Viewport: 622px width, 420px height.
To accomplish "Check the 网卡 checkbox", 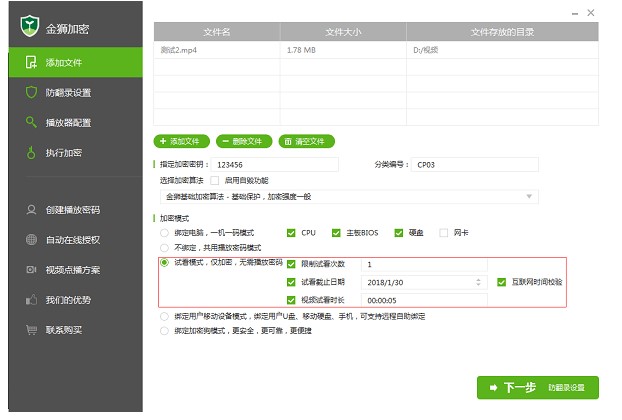I will [x=443, y=233].
